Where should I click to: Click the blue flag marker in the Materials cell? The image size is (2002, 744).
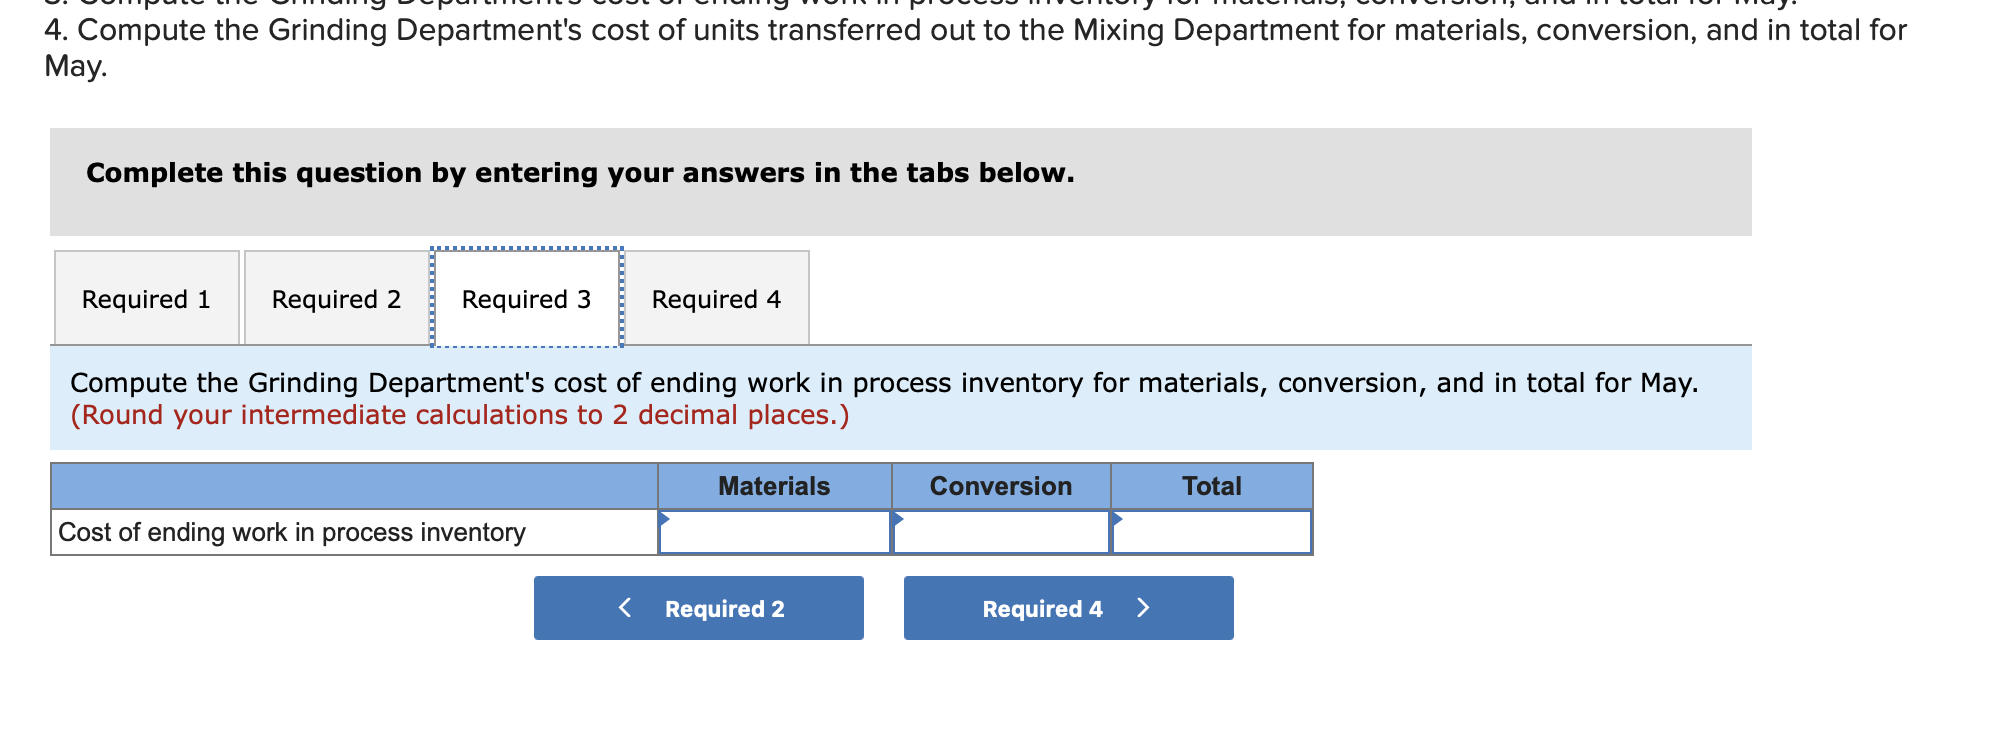point(665,519)
